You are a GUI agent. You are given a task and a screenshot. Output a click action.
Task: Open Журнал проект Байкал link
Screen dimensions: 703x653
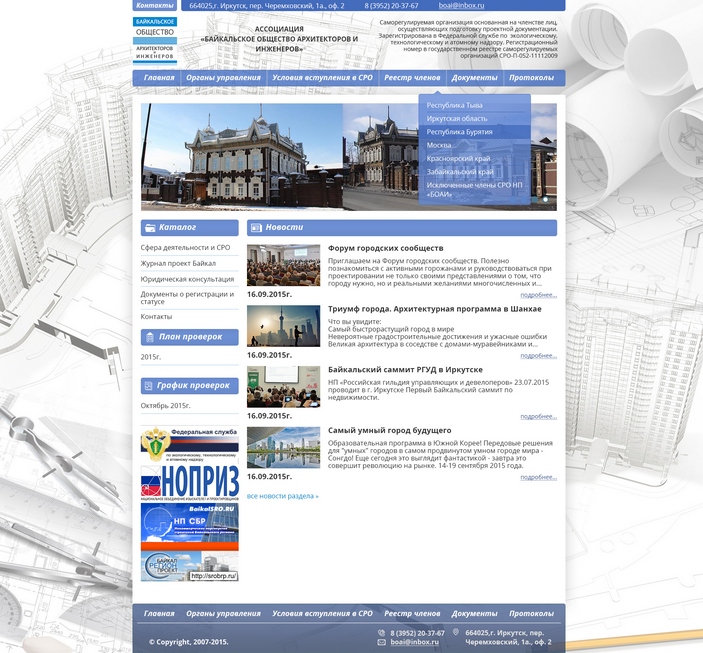(178, 263)
